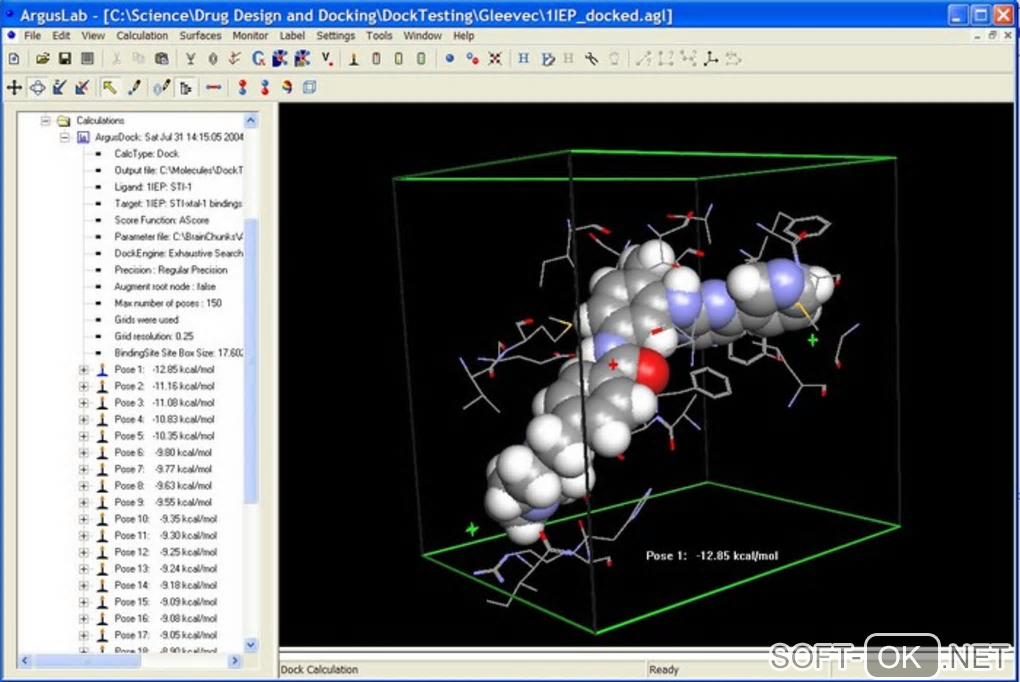Click the tree panel vertical scrollbar down arrow
Viewport: 1020px width, 682px height.
[x=251, y=645]
